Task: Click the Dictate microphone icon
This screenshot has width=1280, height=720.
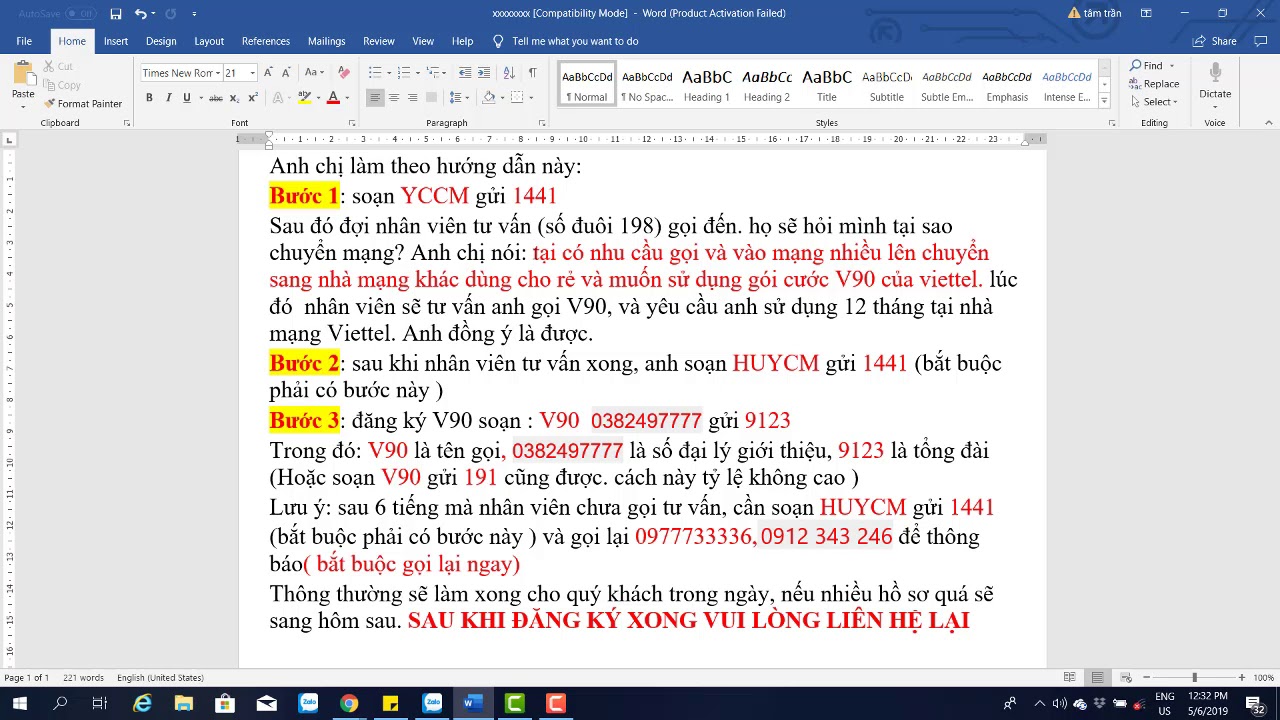Action: click(x=1215, y=73)
